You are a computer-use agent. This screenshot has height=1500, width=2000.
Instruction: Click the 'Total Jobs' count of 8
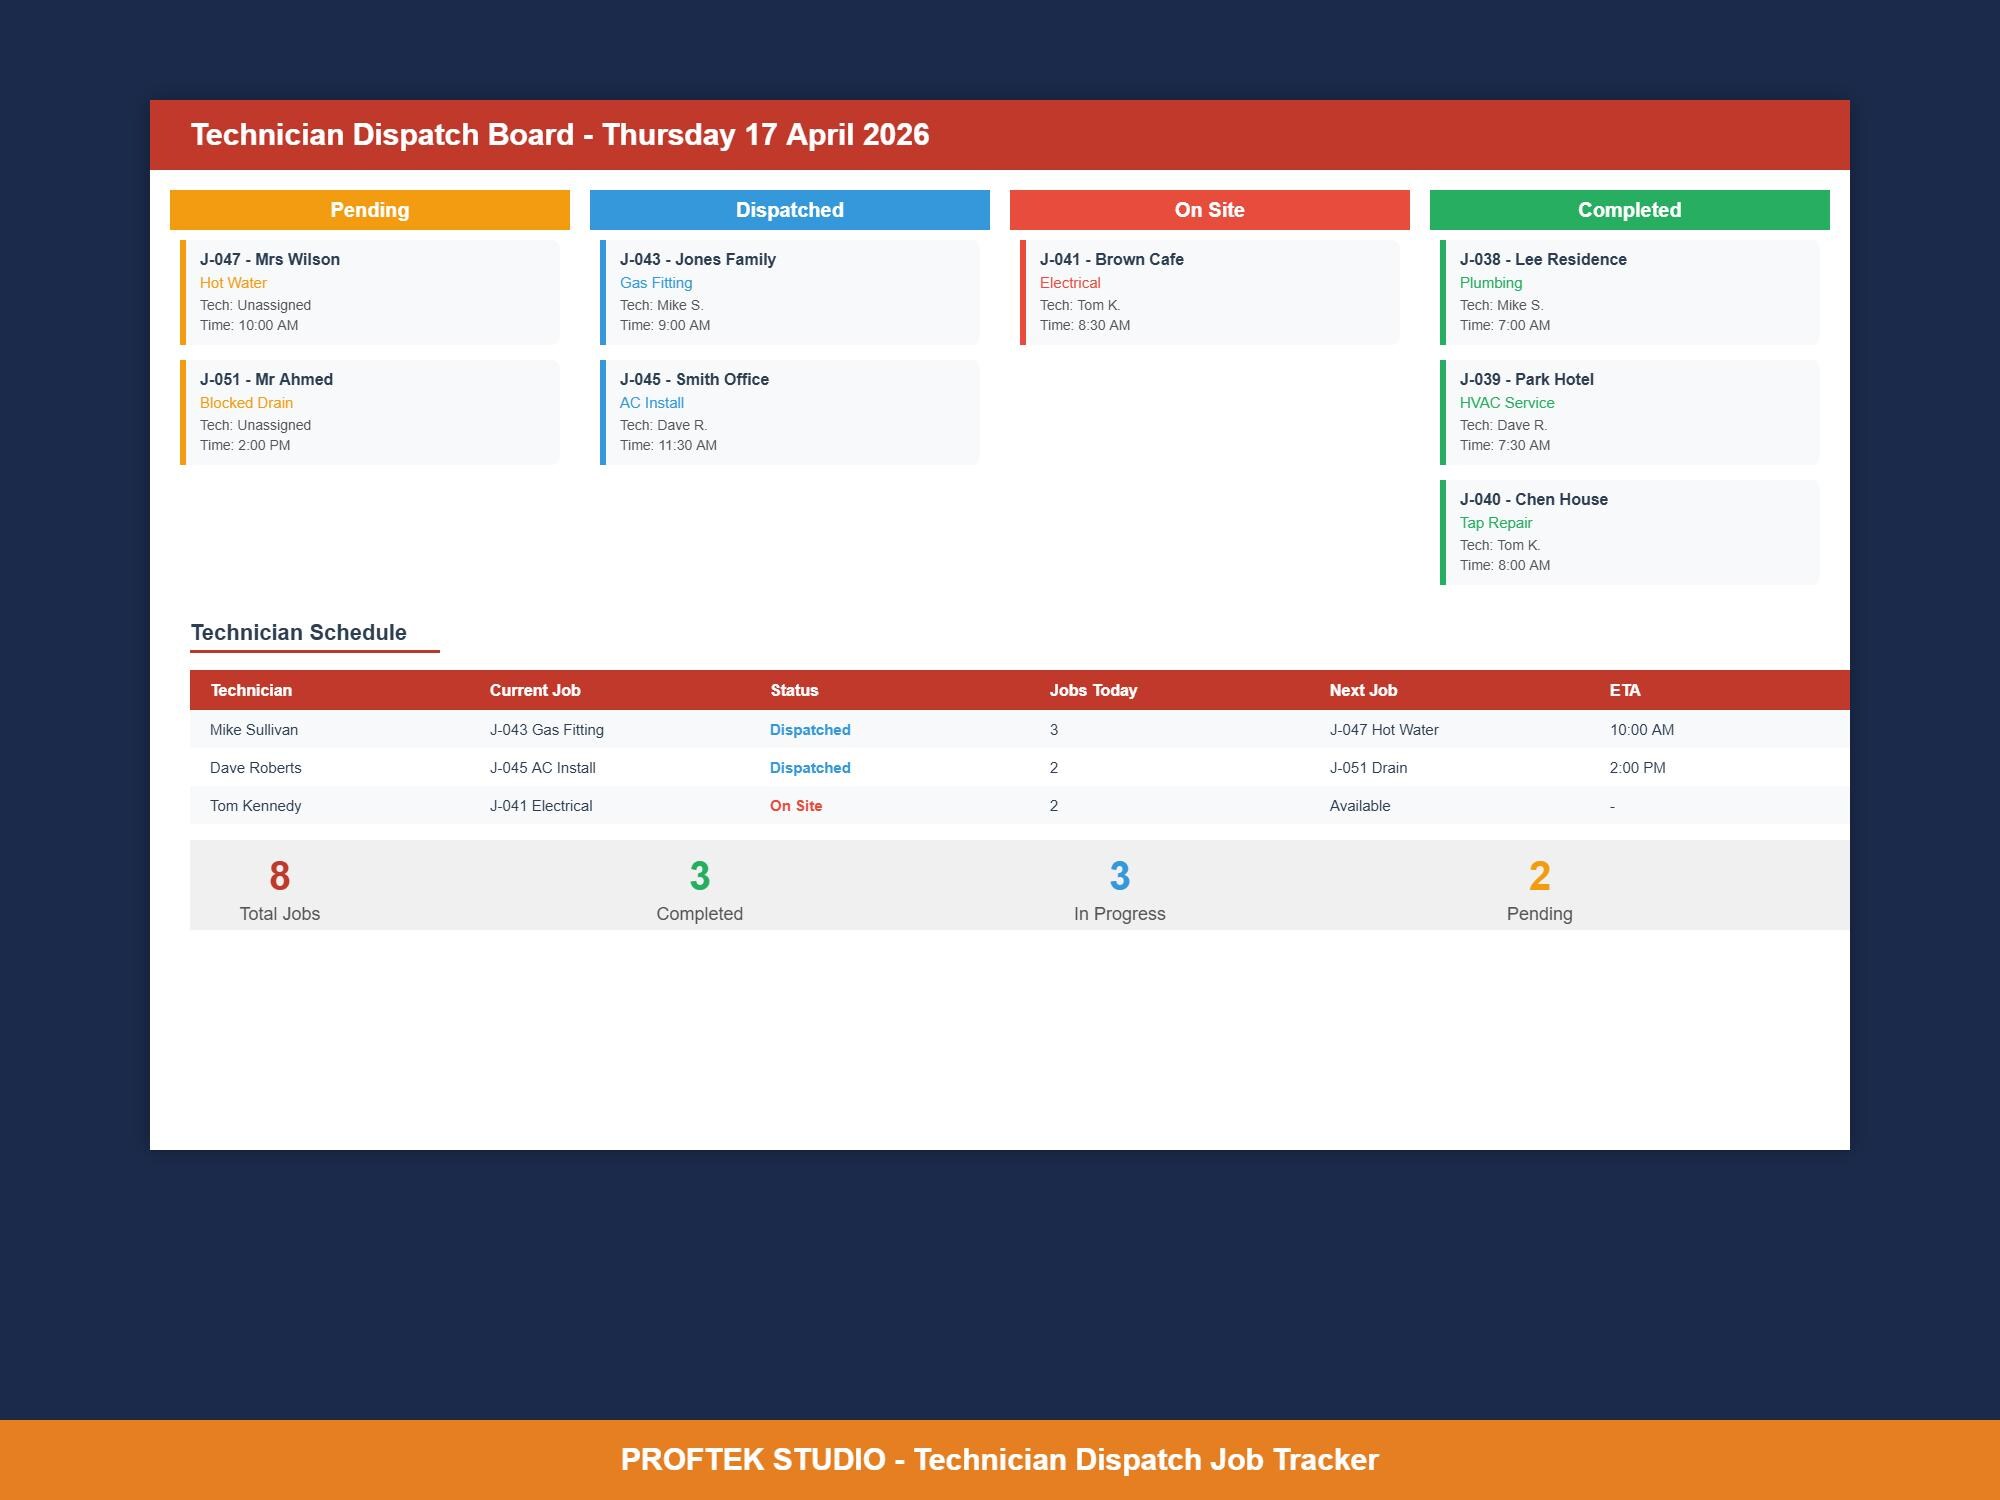(280, 876)
